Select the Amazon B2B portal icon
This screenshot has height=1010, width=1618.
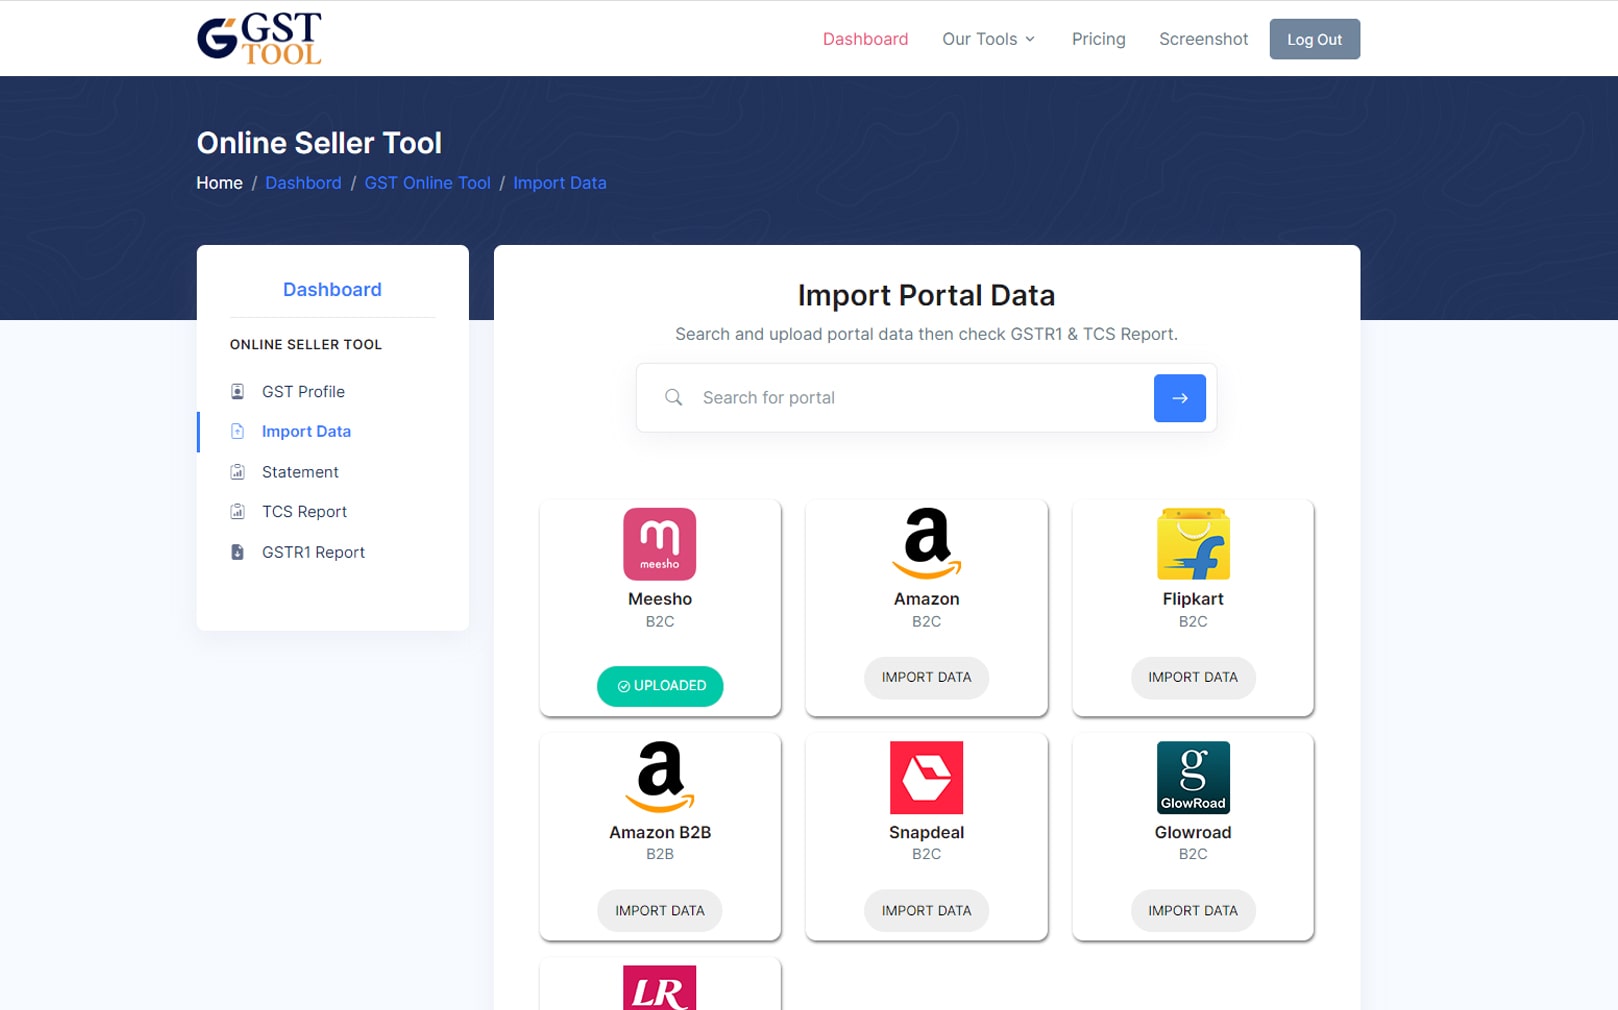[659, 777]
